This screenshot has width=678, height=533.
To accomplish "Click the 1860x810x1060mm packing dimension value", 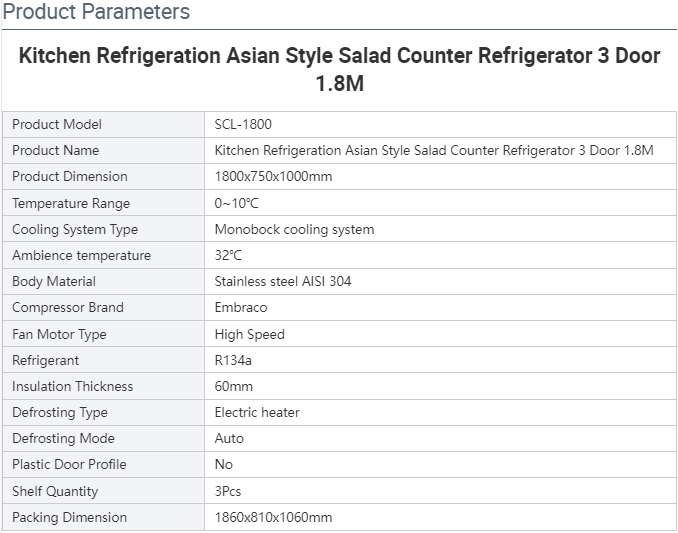I will click(x=273, y=517).
